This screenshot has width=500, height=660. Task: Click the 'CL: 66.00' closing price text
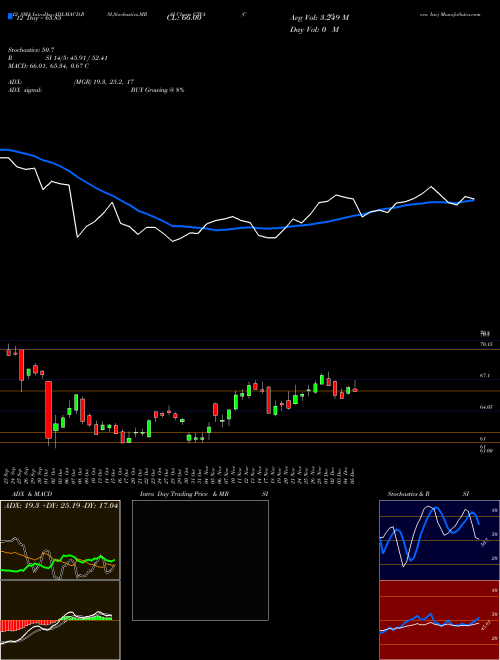[x=184, y=18]
